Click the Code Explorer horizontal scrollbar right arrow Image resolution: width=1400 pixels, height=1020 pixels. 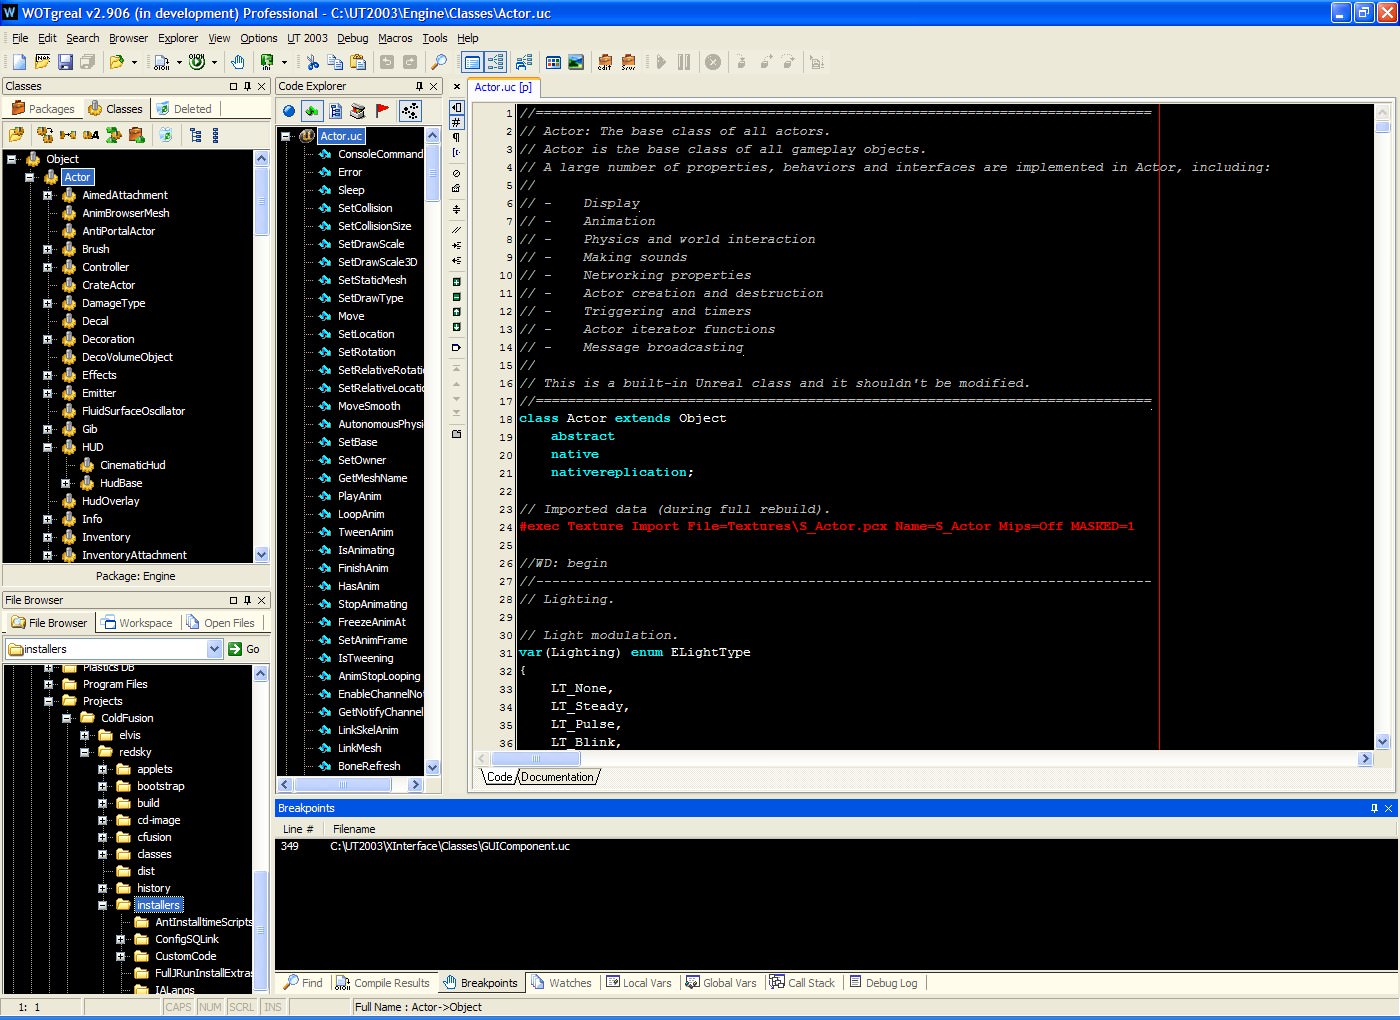(x=417, y=785)
